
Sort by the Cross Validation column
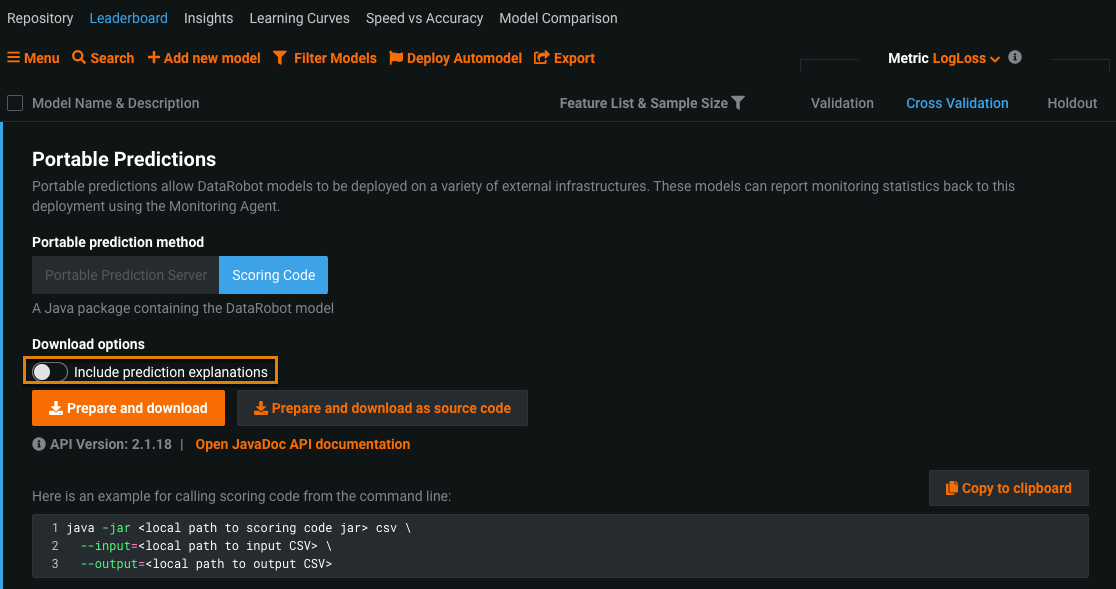coord(957,103)
